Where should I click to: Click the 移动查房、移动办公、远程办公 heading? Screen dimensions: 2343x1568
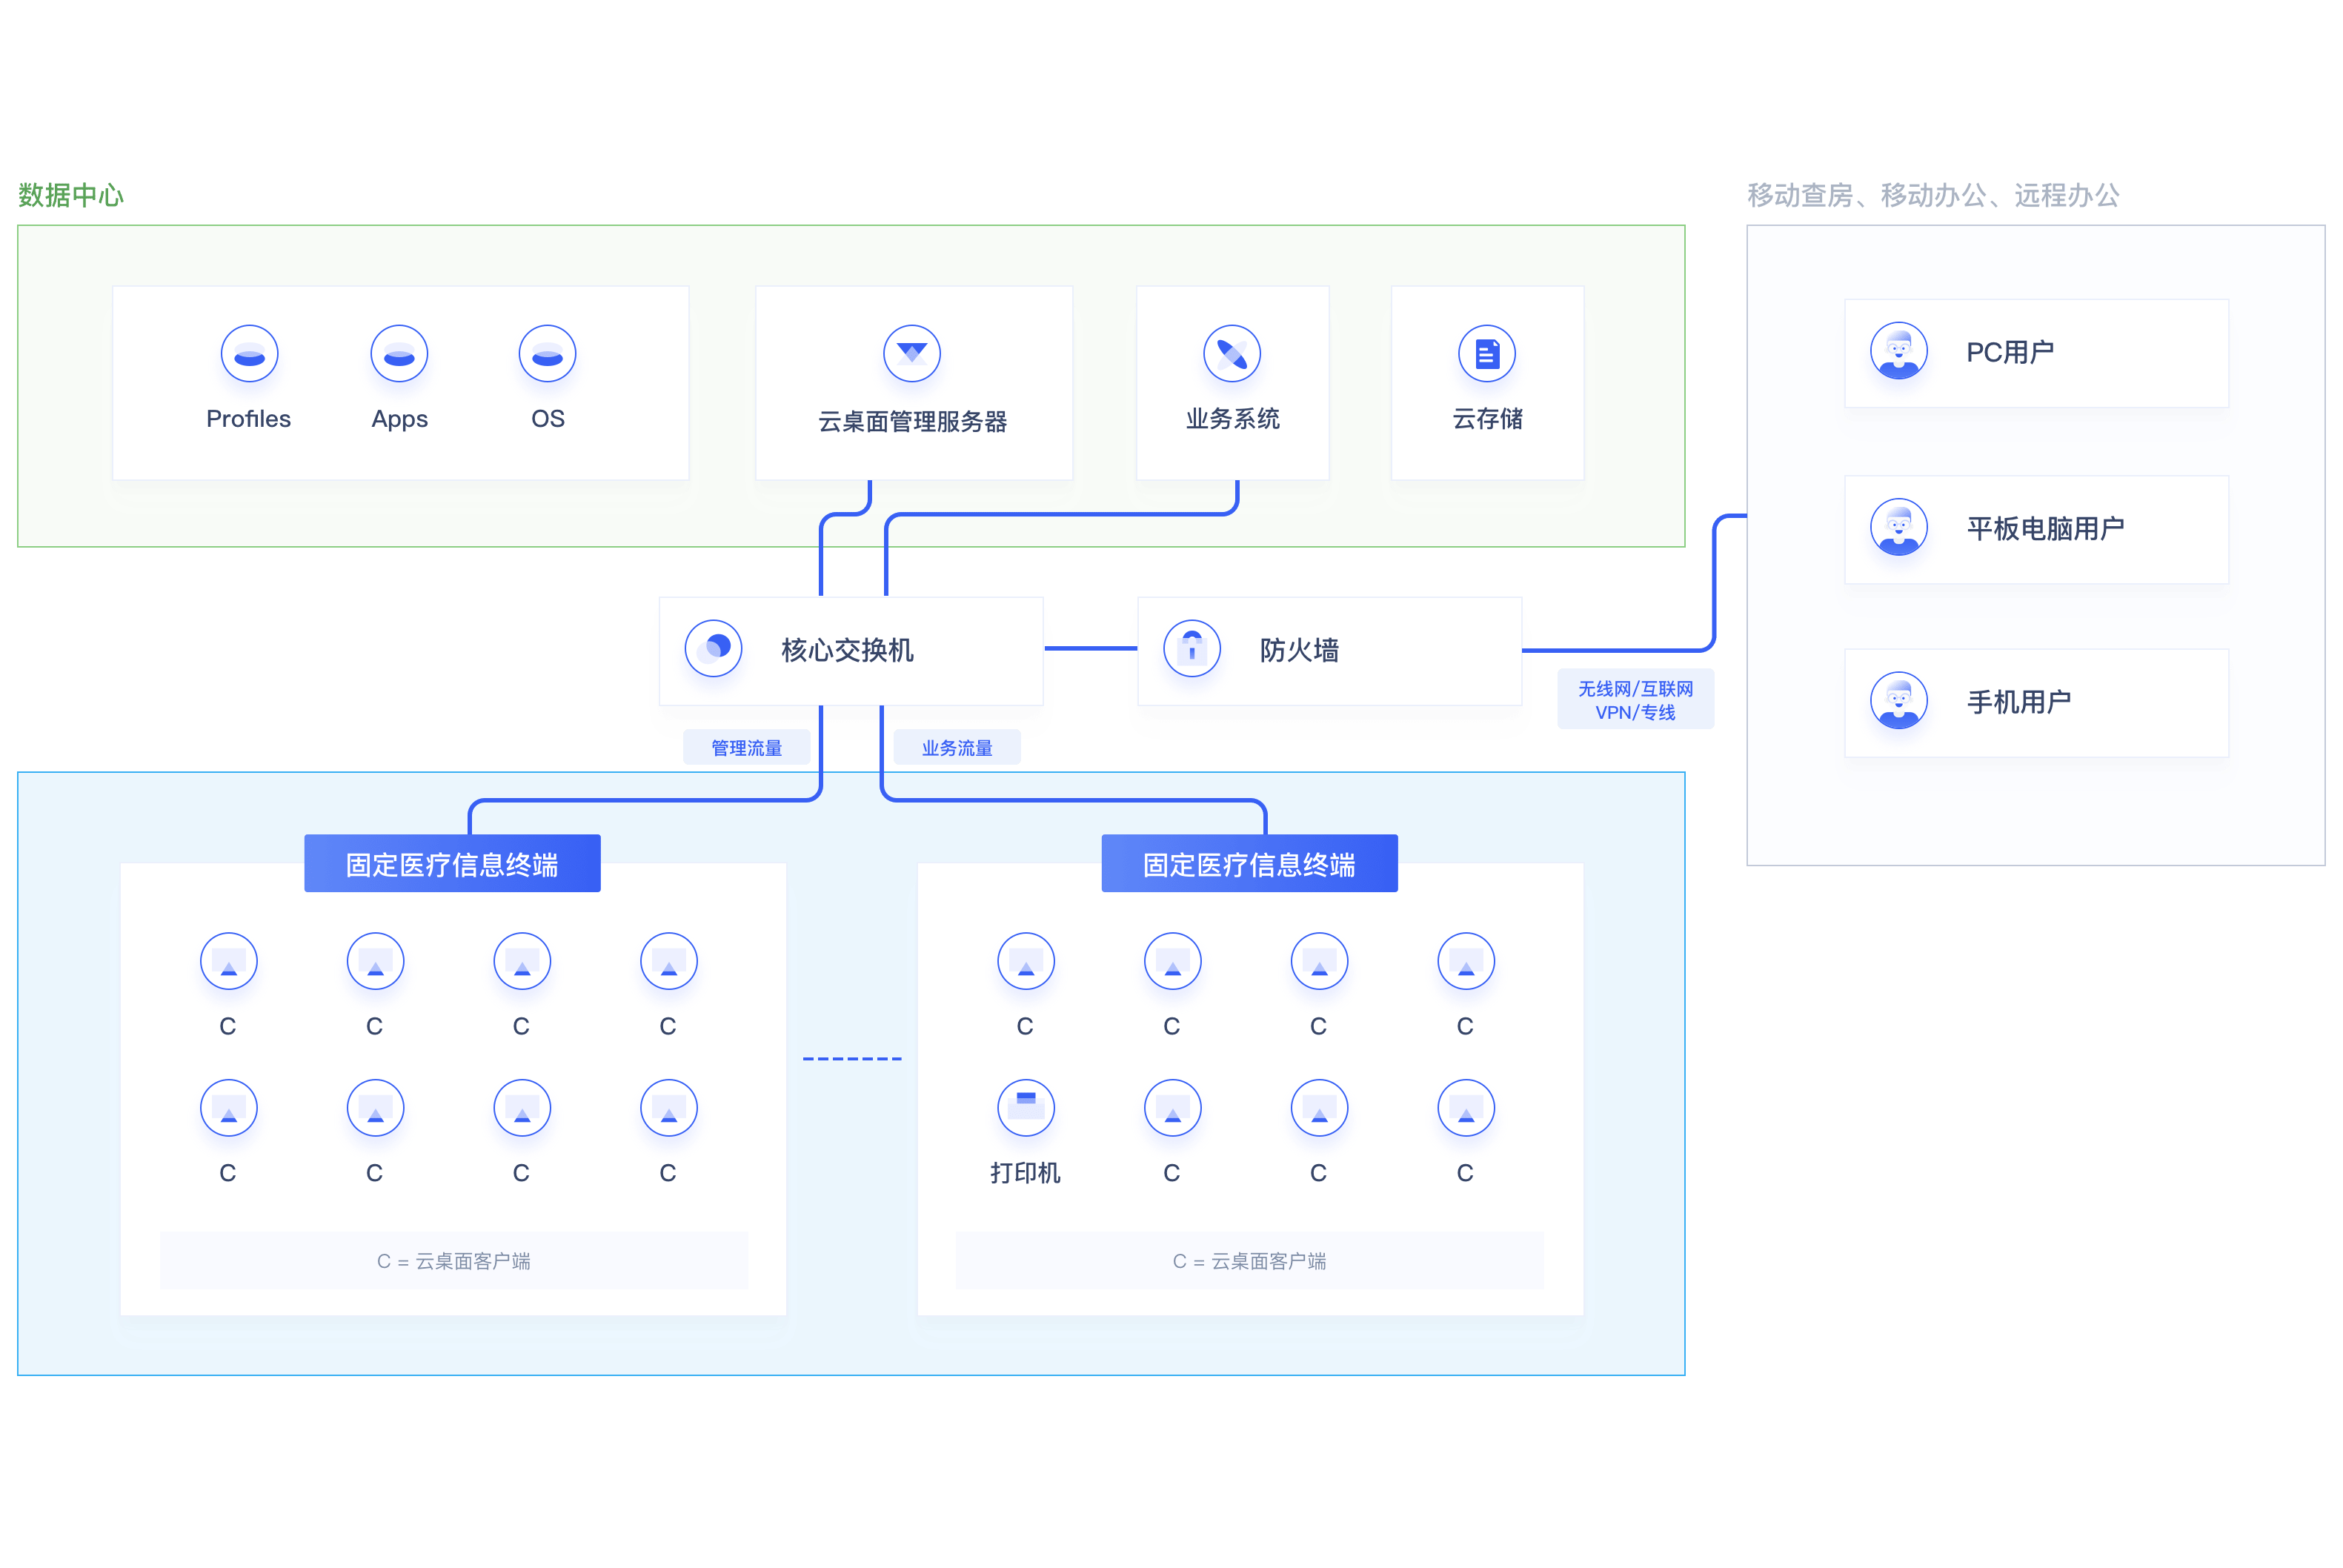pos(1932,195)
